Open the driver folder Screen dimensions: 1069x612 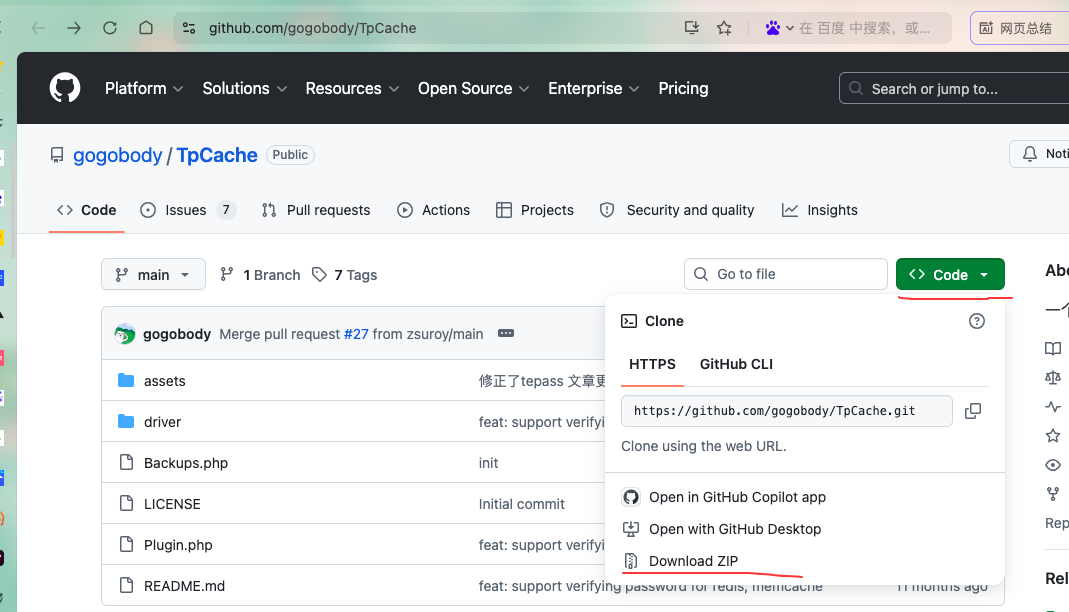[162, 422]
